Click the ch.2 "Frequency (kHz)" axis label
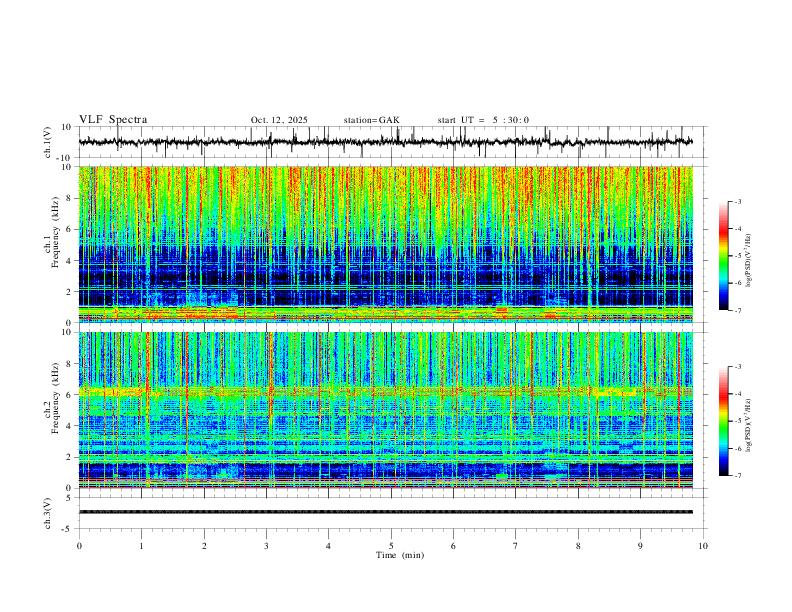This screenshot has width=792, height=612. (x=55, y=398)
